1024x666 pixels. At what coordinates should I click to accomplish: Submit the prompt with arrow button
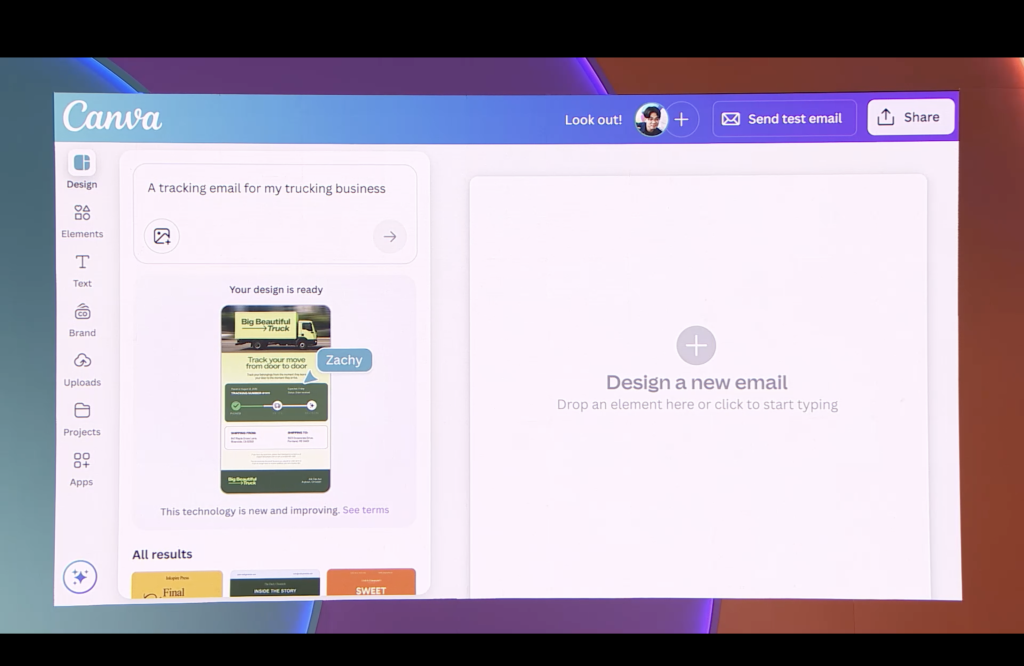[x=390, y=236]
